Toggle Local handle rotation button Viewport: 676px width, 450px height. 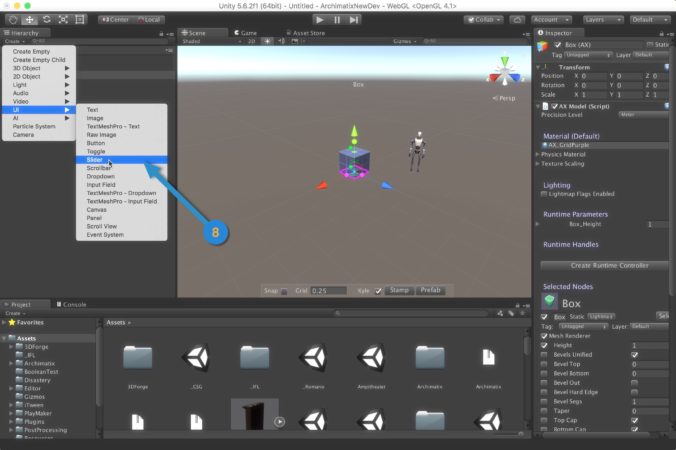[x=149, y=20]
